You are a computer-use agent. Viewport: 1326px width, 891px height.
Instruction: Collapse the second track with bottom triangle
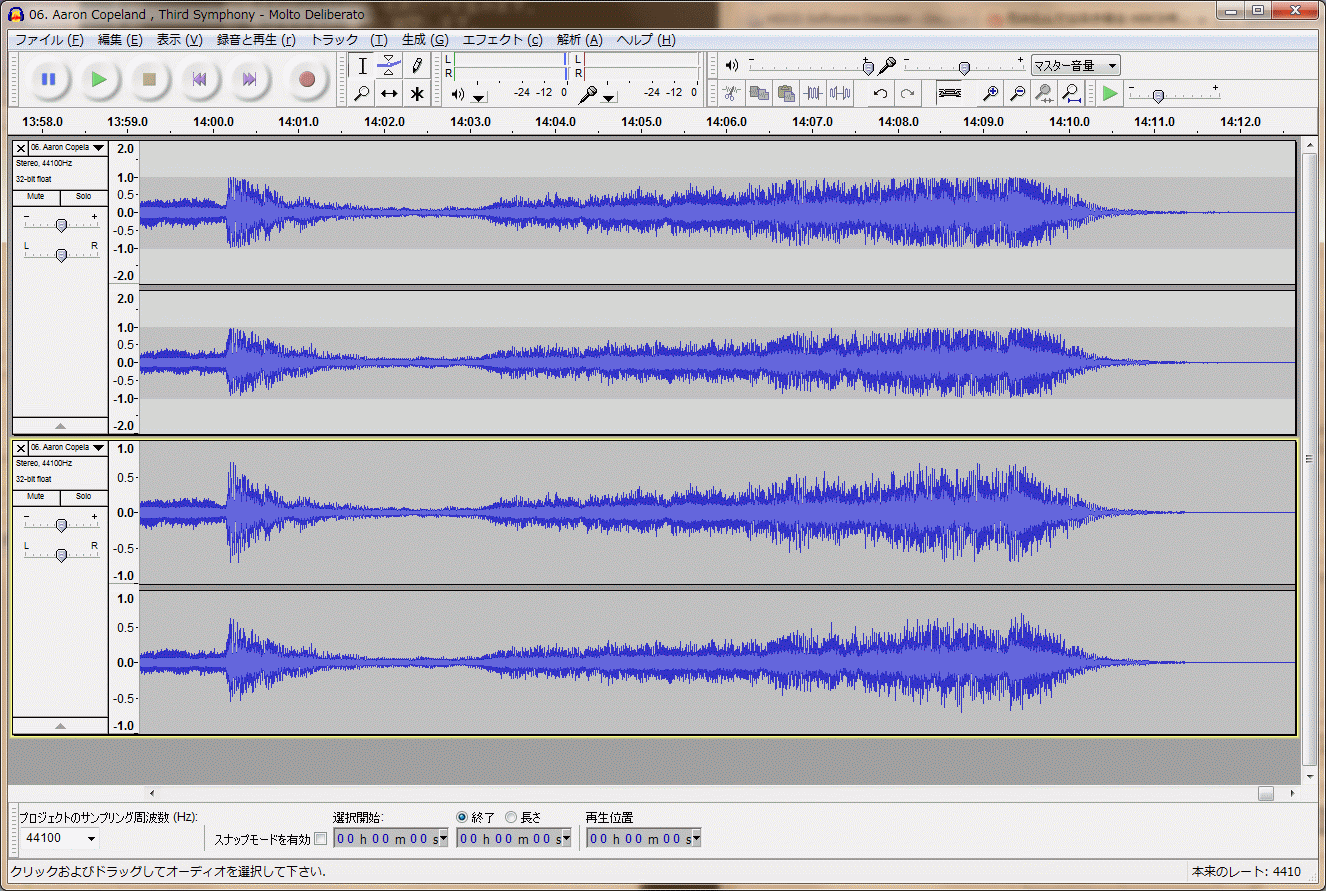click(x=60, y=725)
